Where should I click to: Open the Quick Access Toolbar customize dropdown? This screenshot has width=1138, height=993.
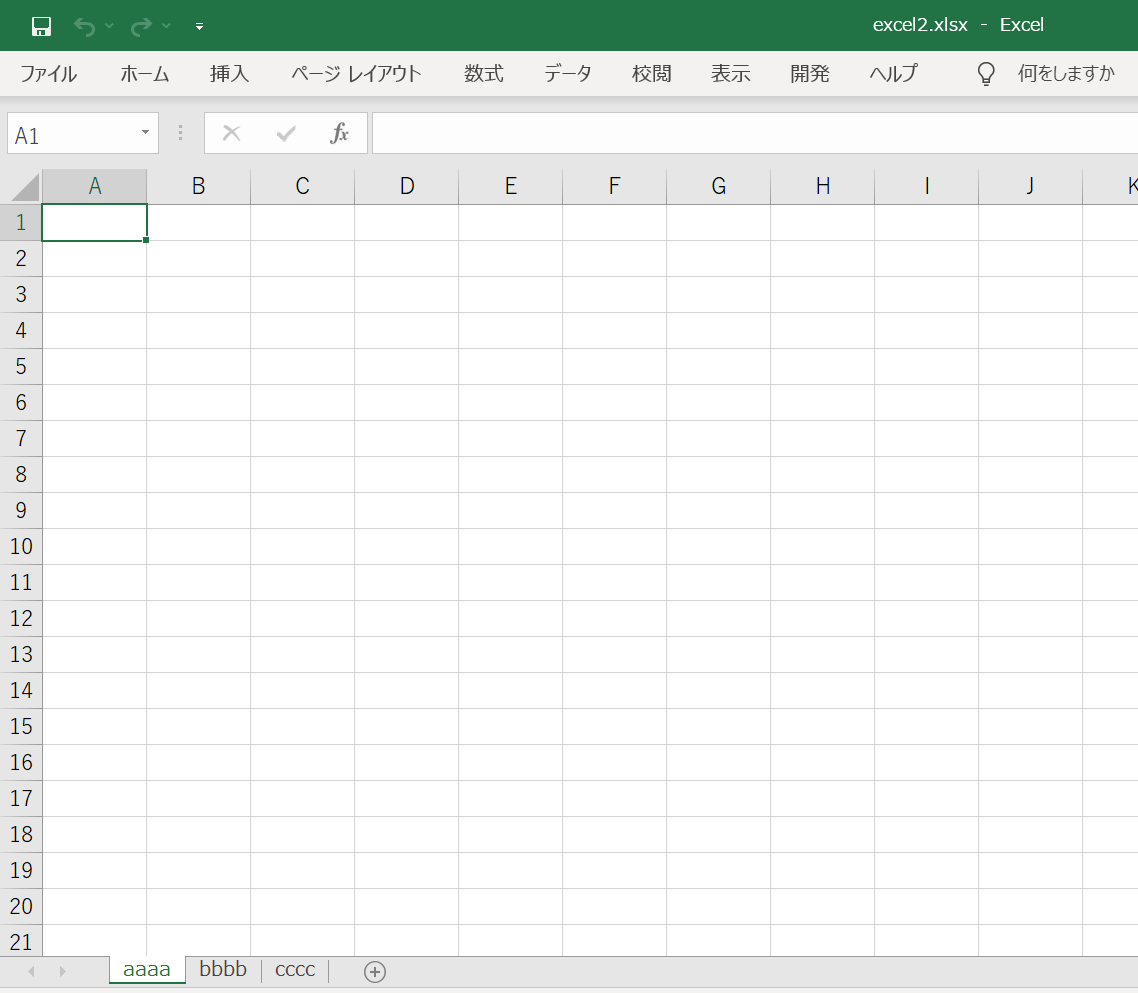pyautogui.click(x=199, y=27)
